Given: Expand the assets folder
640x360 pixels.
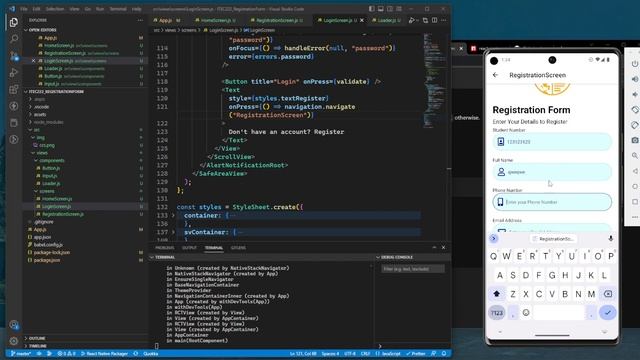Looking at the screenshot, I should pos(40,114).
